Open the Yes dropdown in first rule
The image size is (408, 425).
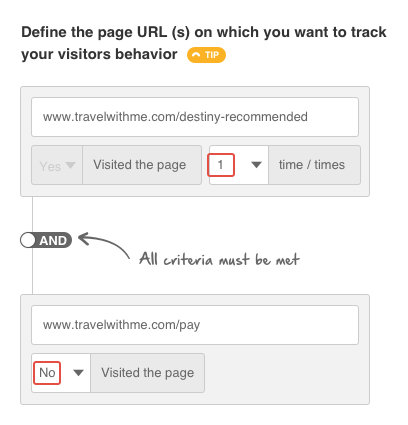click(x=57, y=165)
